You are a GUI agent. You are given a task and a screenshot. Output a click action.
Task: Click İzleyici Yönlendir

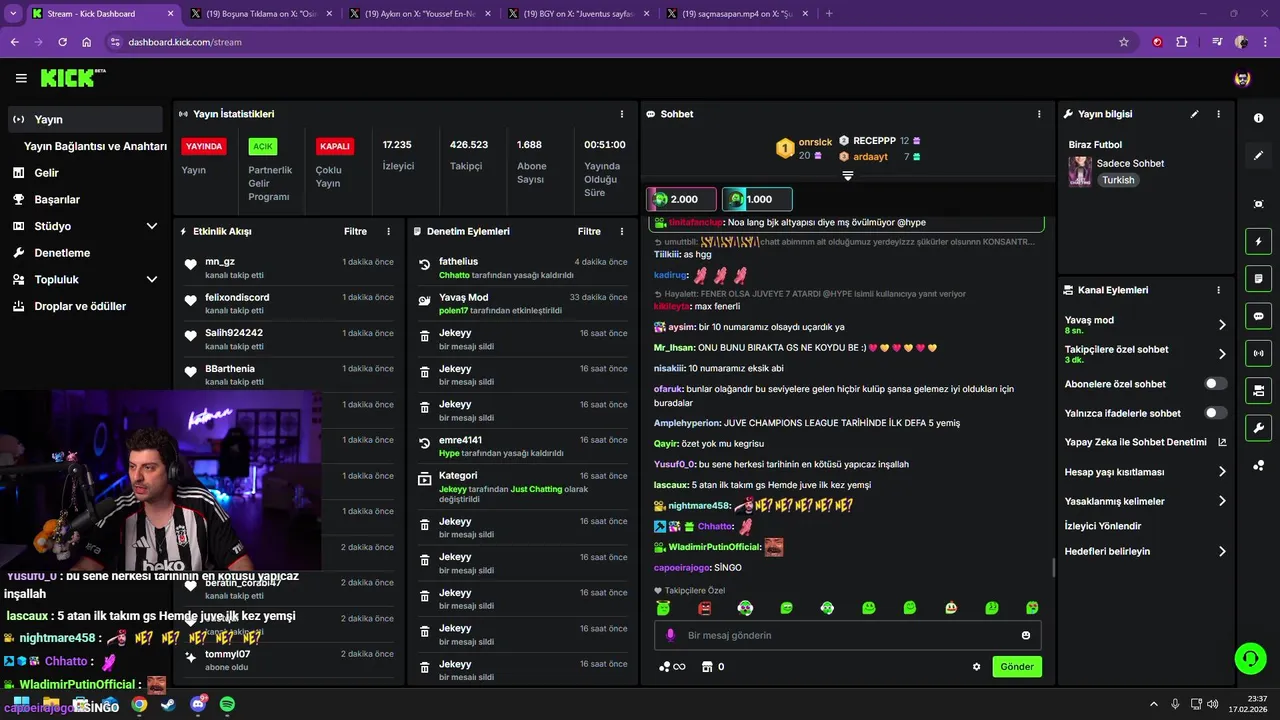click(x=1103, y=526)
